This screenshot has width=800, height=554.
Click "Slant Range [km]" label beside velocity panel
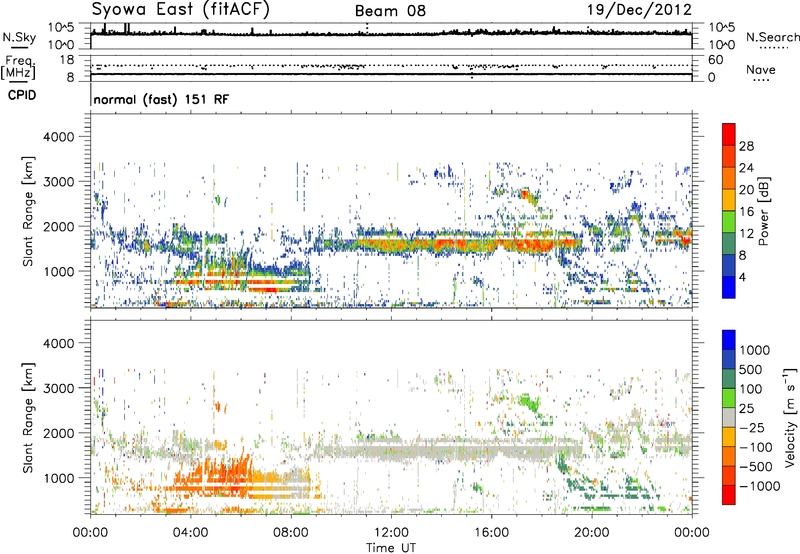click(28, 418)
